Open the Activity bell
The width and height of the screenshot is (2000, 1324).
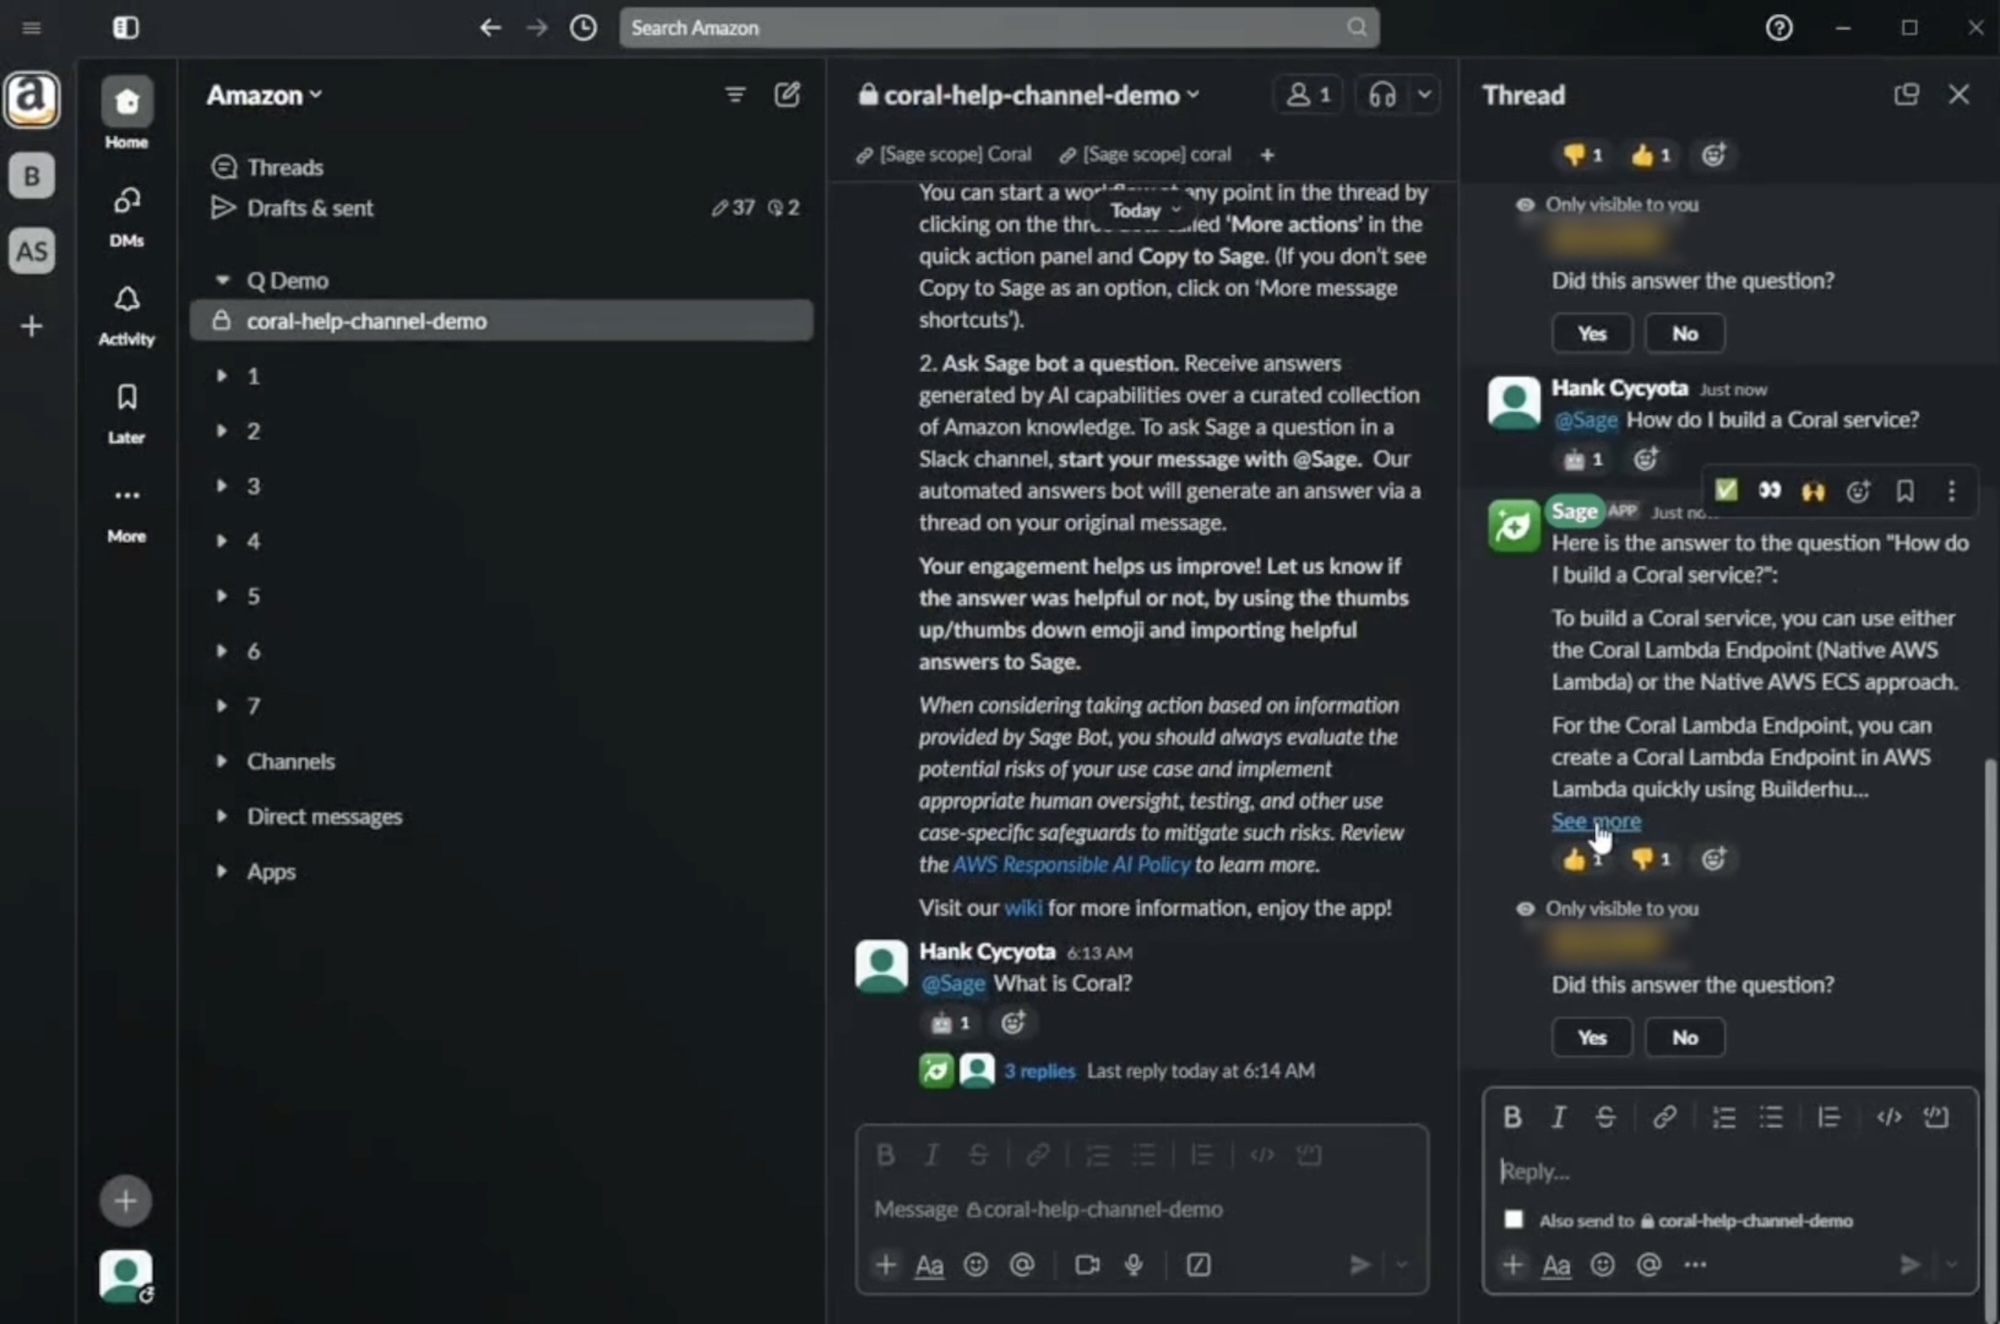pos(126,313)
